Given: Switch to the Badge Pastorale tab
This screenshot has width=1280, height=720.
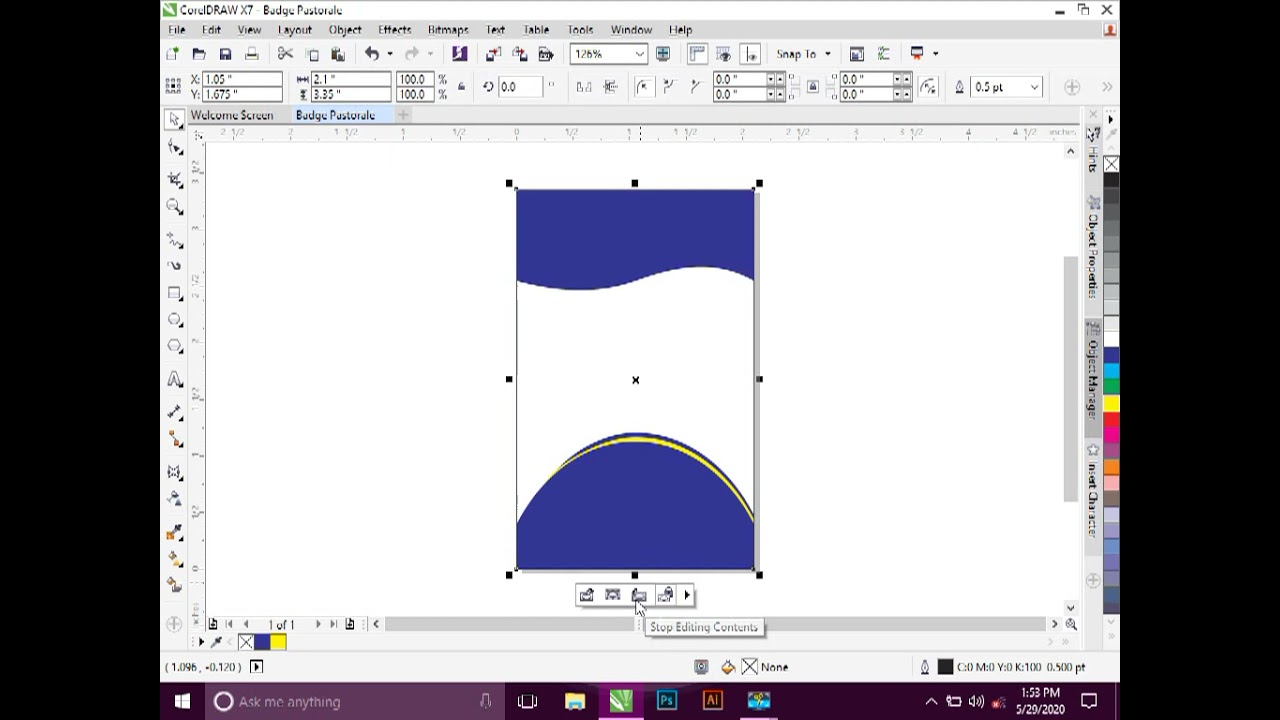Looking at the screenshot, I should [x=335, y=115].
